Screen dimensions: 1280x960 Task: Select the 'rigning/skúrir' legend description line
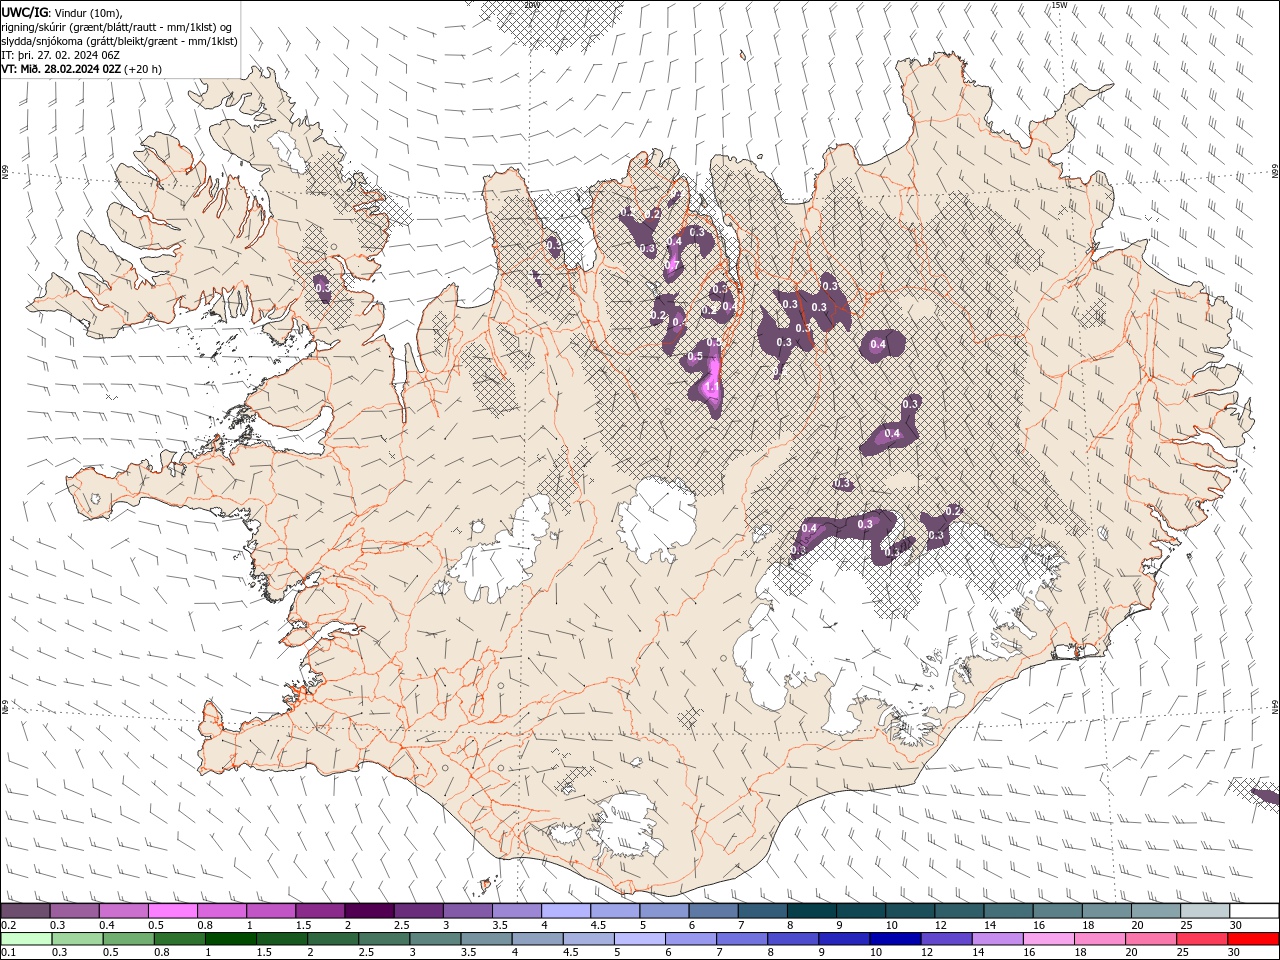point(117,26)
